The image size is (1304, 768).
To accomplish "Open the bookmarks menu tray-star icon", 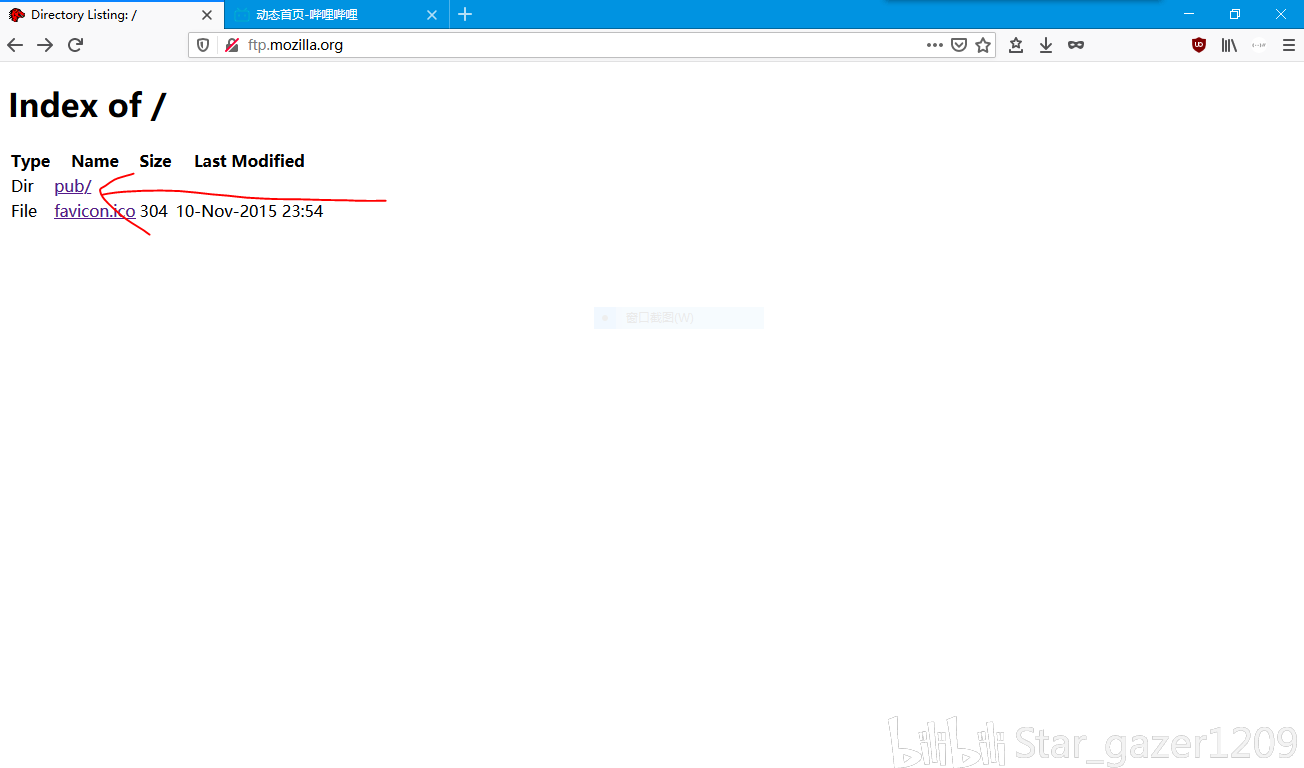I will [1016, 45].
